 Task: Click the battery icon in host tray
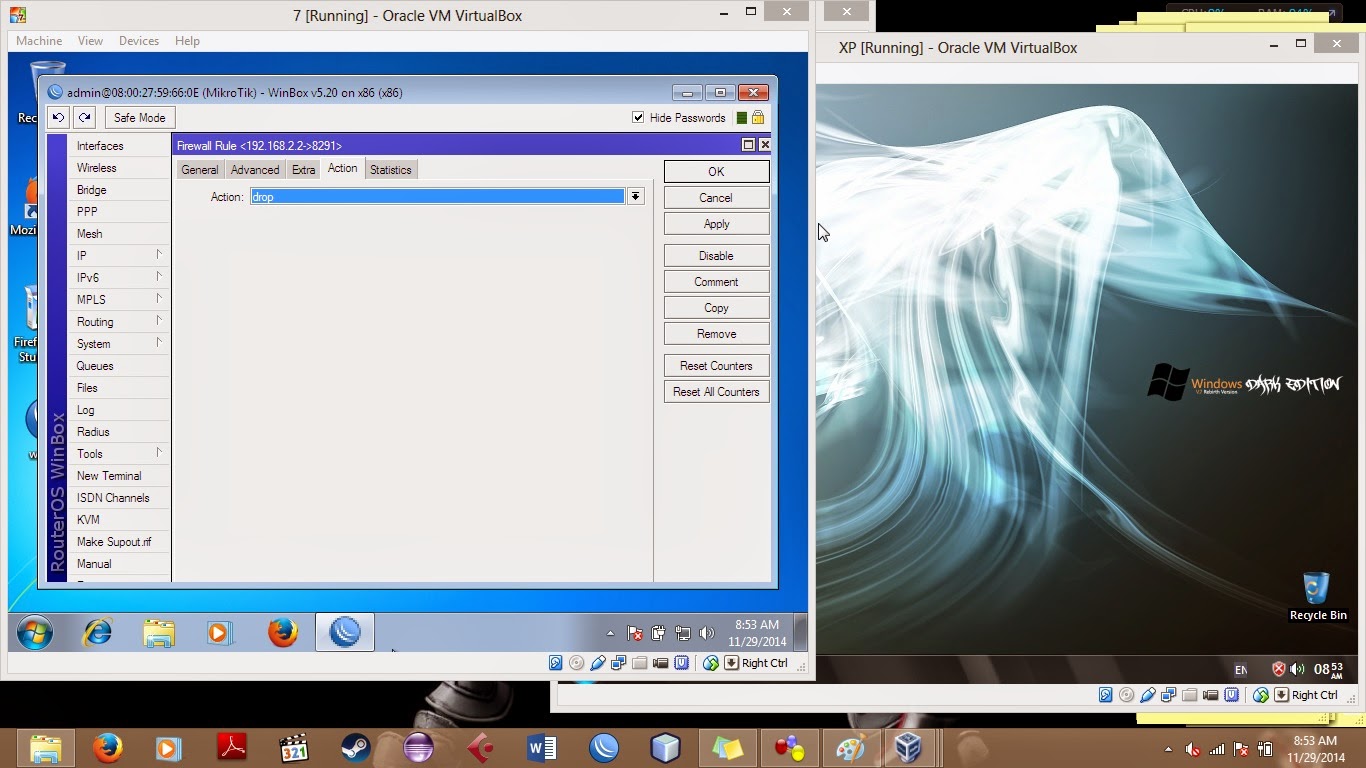[1265, 749]
